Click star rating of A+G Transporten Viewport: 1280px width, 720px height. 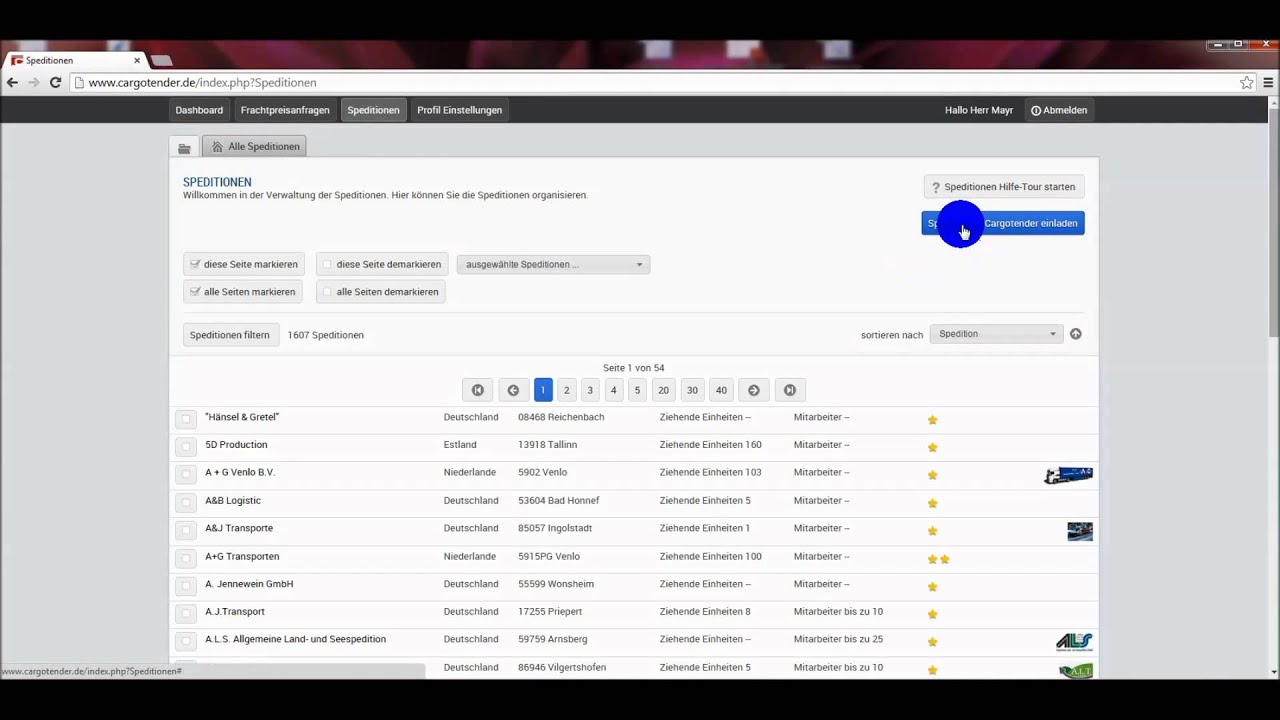click(x=938, y=559)
